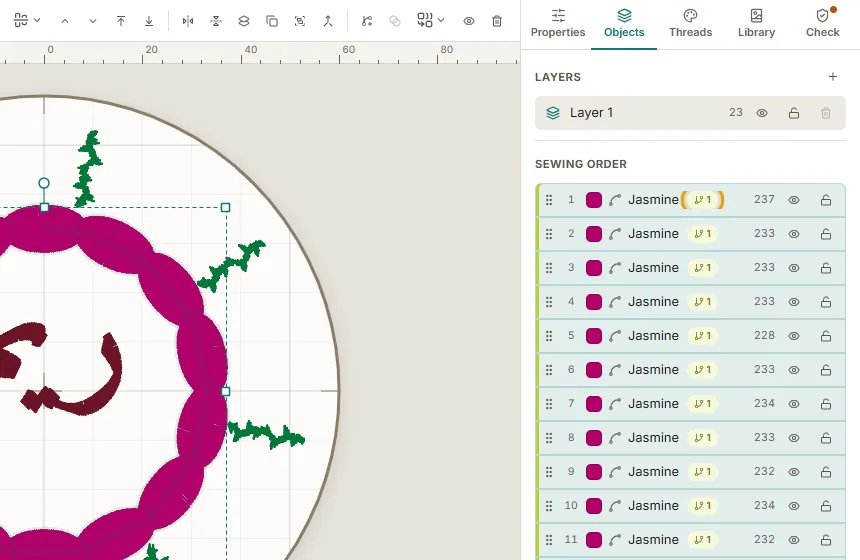Click the SEWING ORDER heading
The image size is (860, 560).
(580, 164)
